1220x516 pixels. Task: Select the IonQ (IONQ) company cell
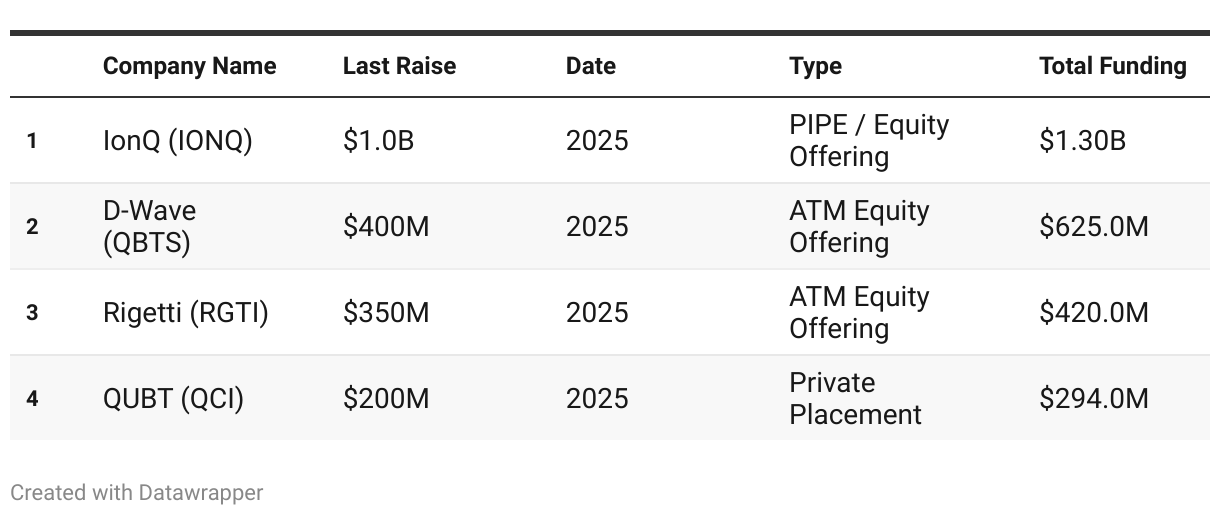[x=178, y=141]
